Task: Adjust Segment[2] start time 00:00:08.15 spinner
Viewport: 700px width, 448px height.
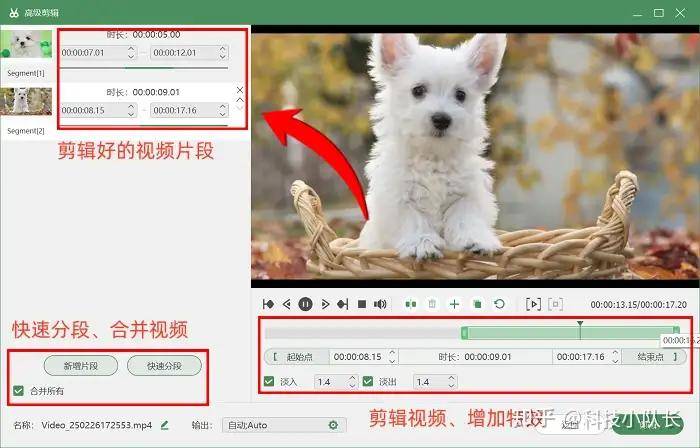Action: [131, 110]
